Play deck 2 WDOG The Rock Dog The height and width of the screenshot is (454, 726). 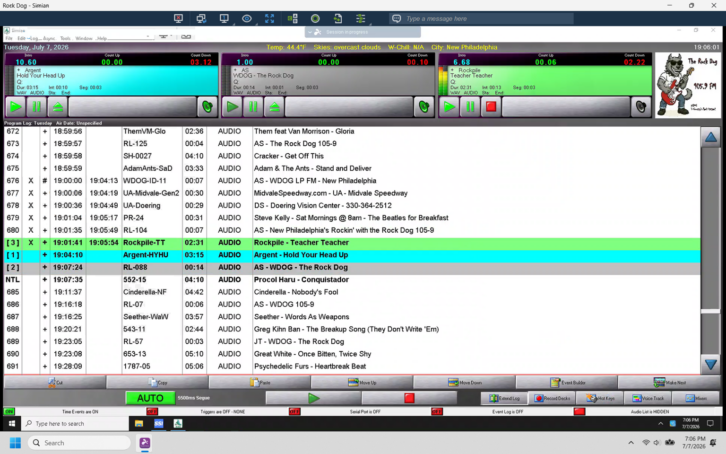pyautogui.click(x=232, y=107)
